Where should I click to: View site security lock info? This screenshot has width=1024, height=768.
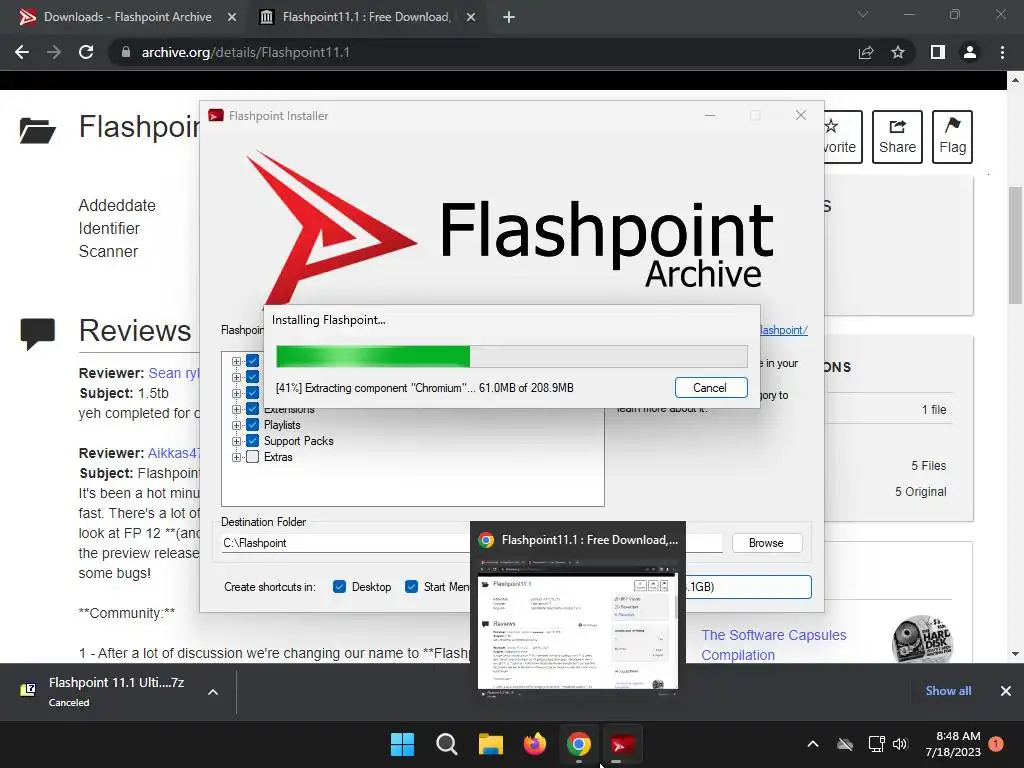coord(126,52)
